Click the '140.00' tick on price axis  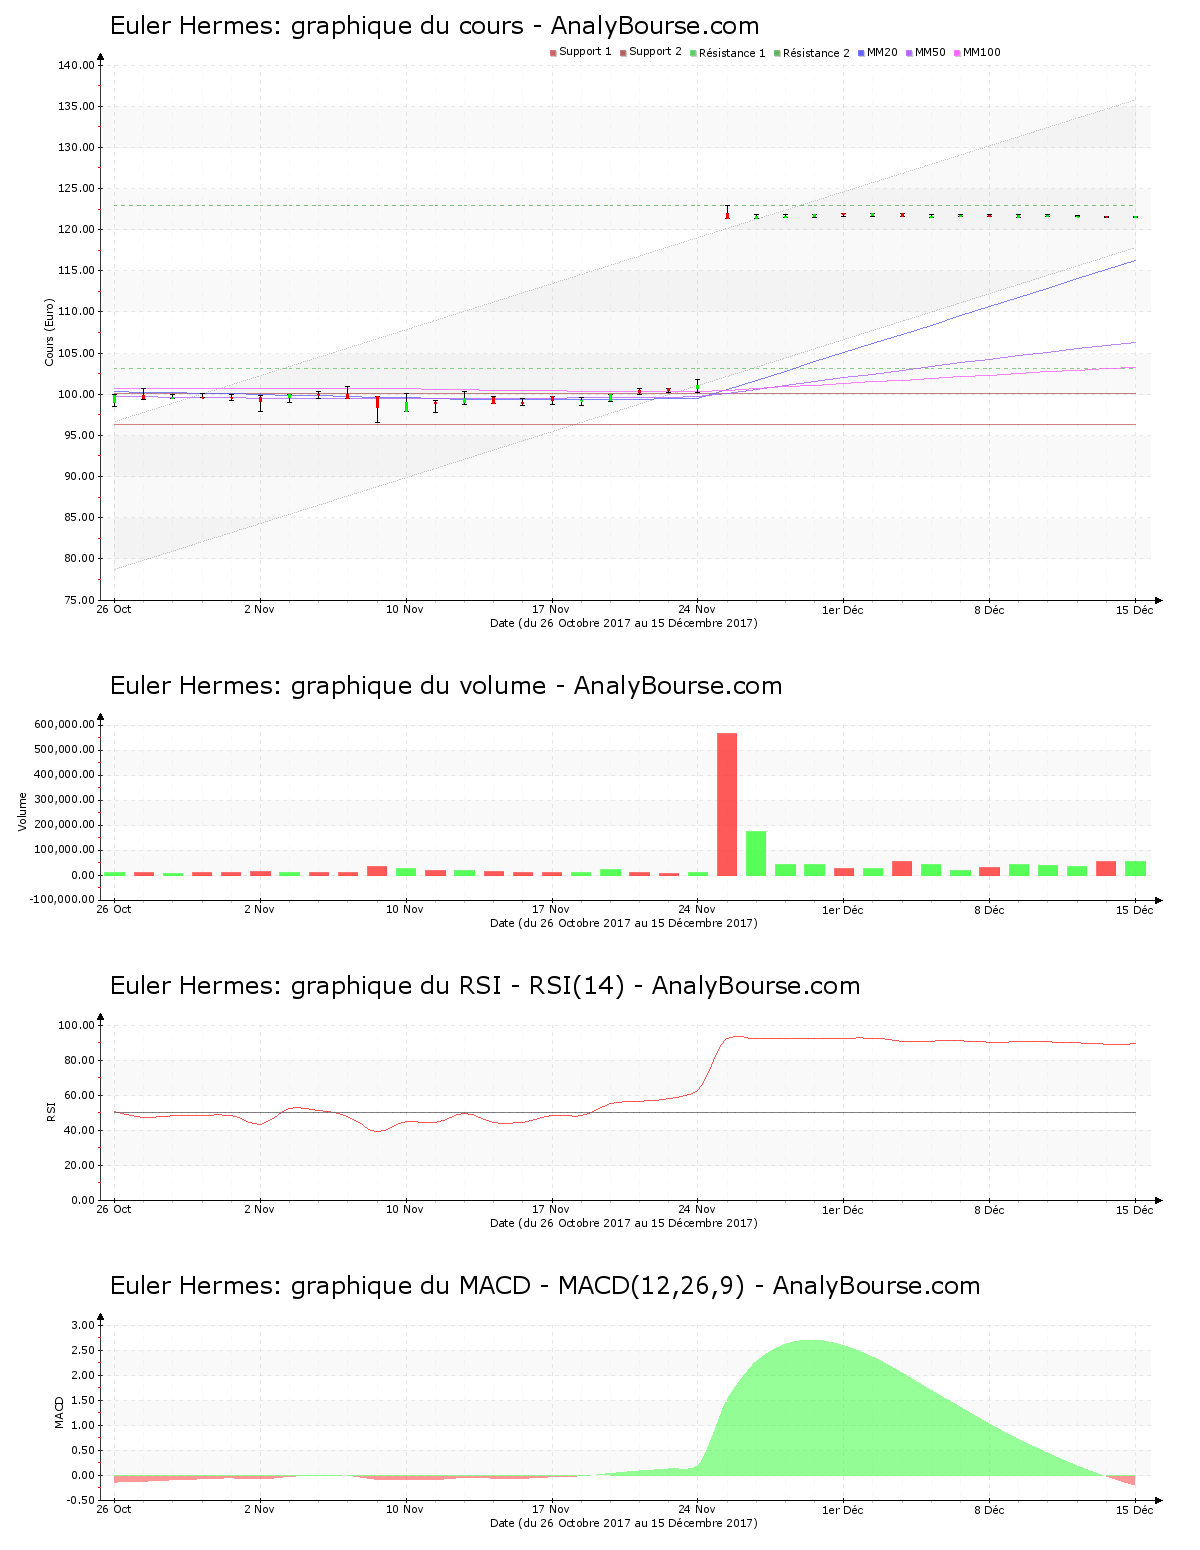coord(76,66)
